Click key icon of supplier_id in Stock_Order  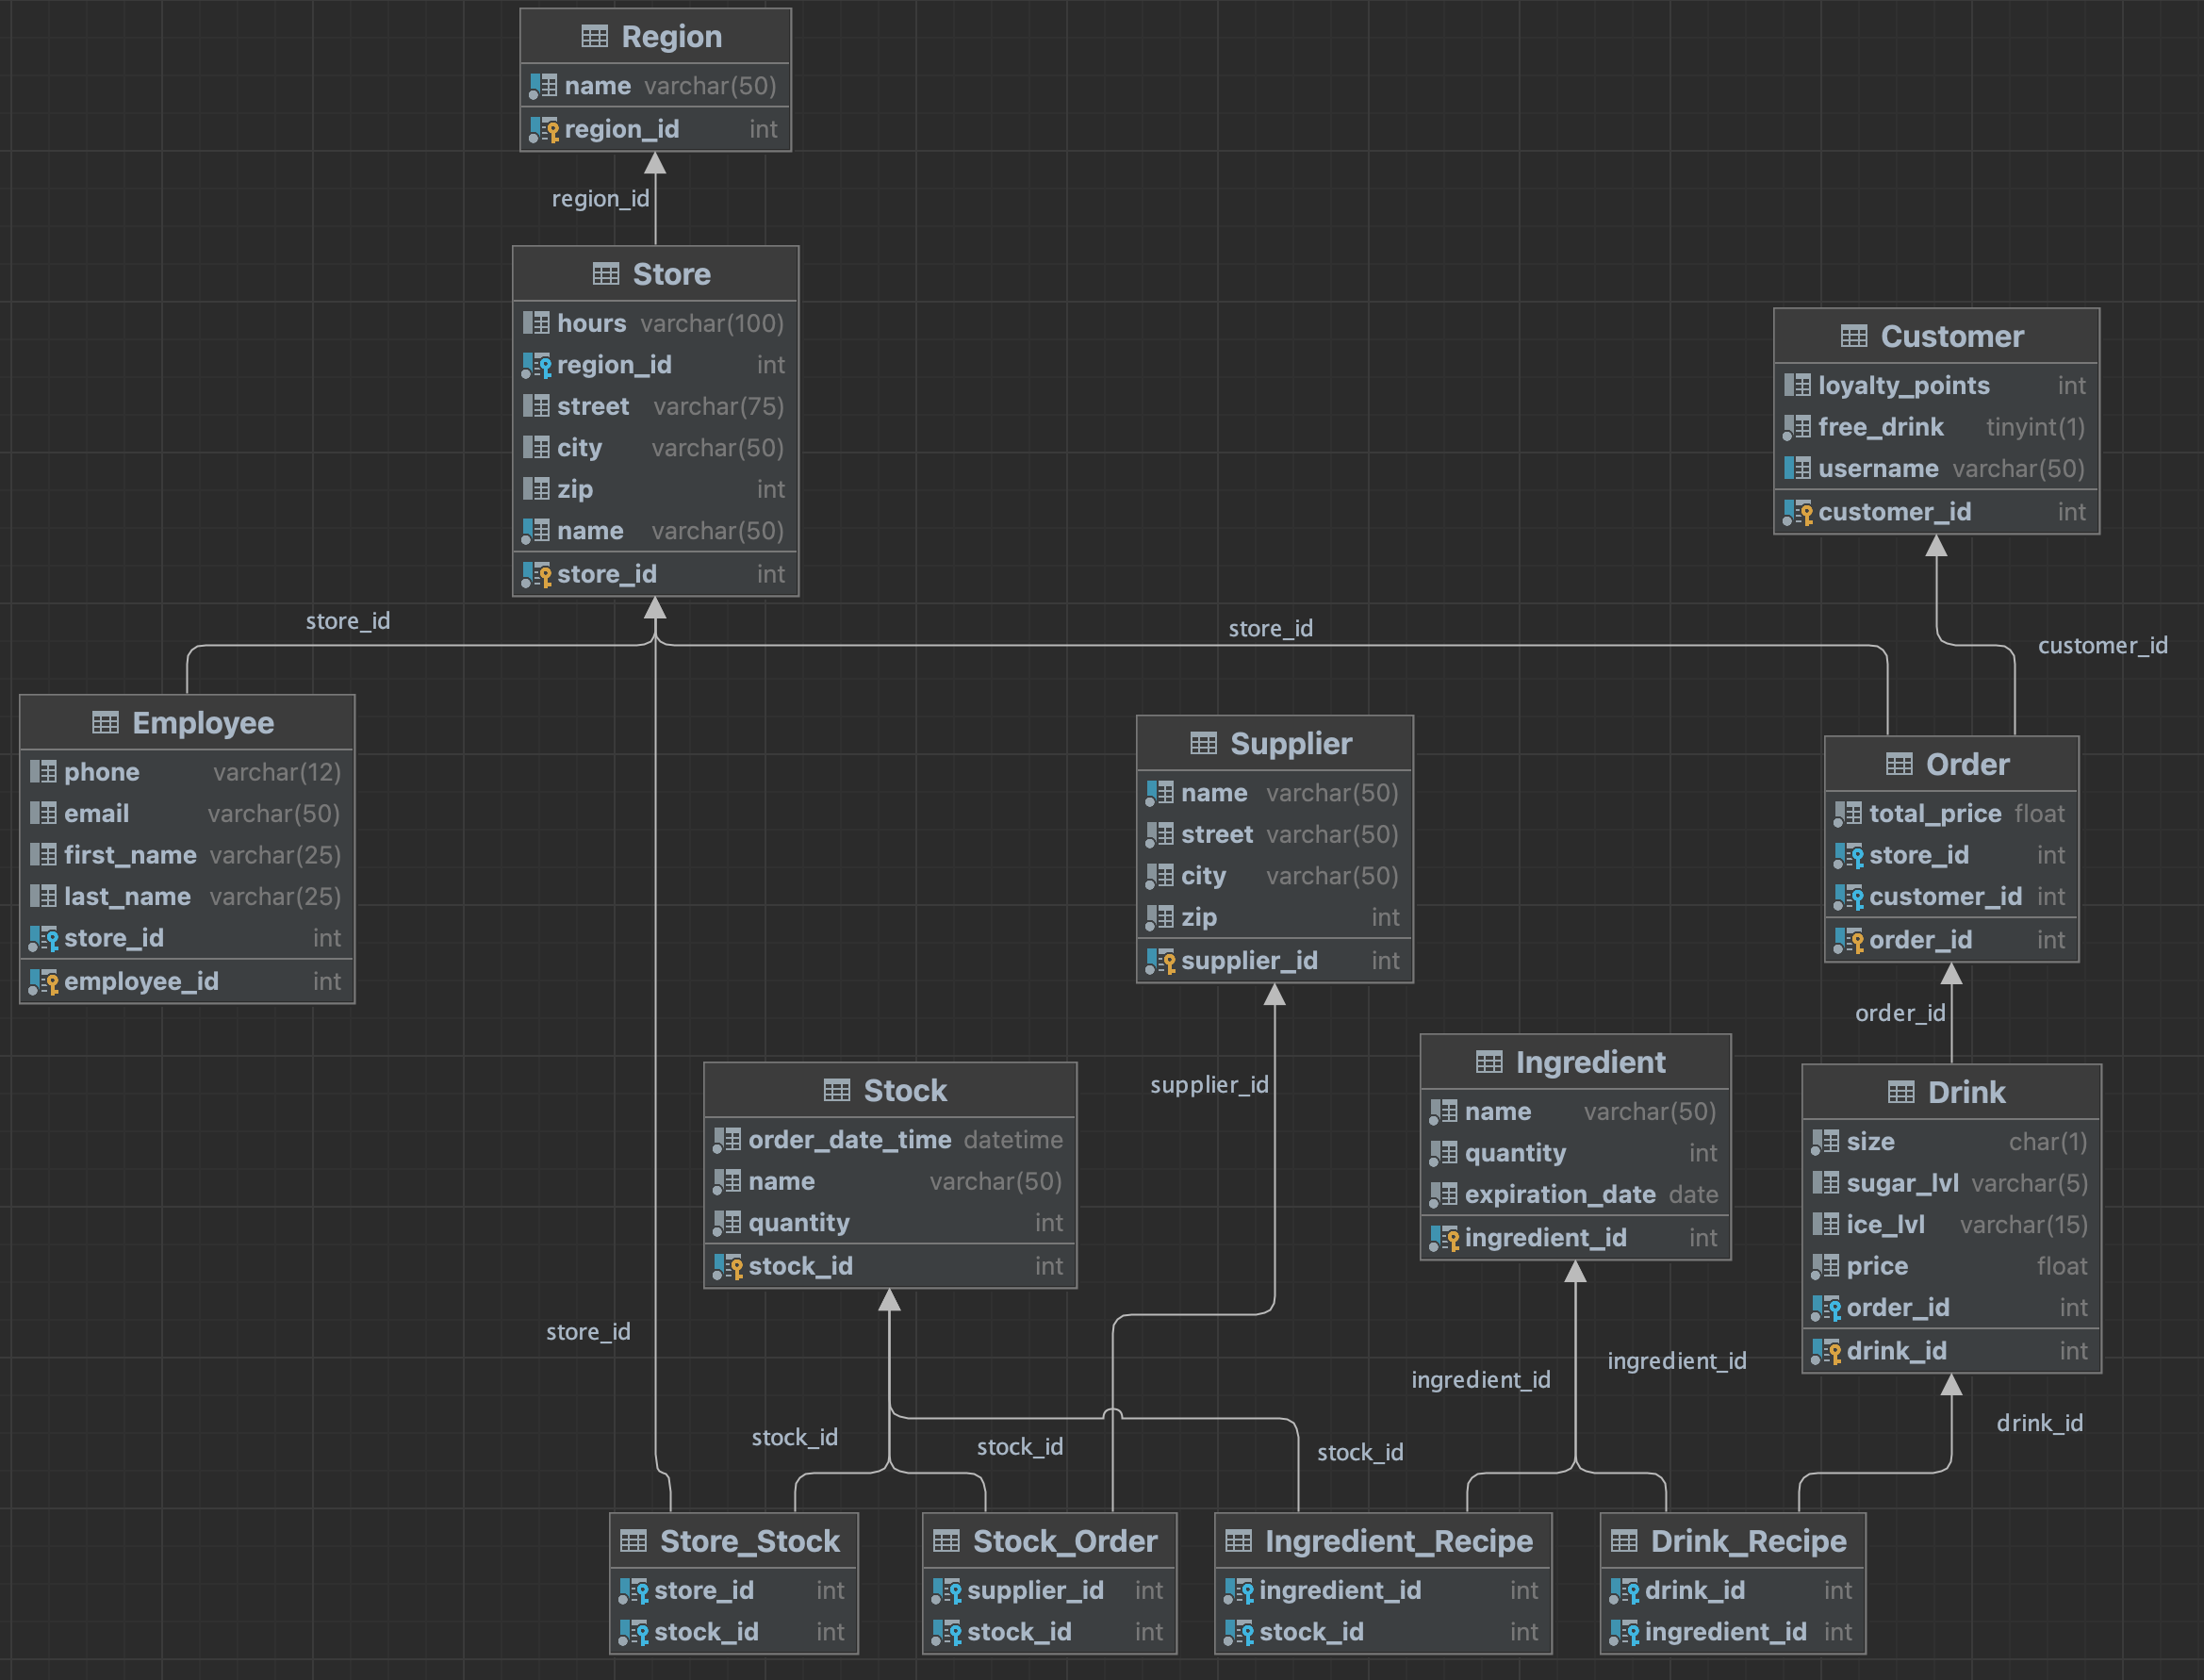point(946,1591)
